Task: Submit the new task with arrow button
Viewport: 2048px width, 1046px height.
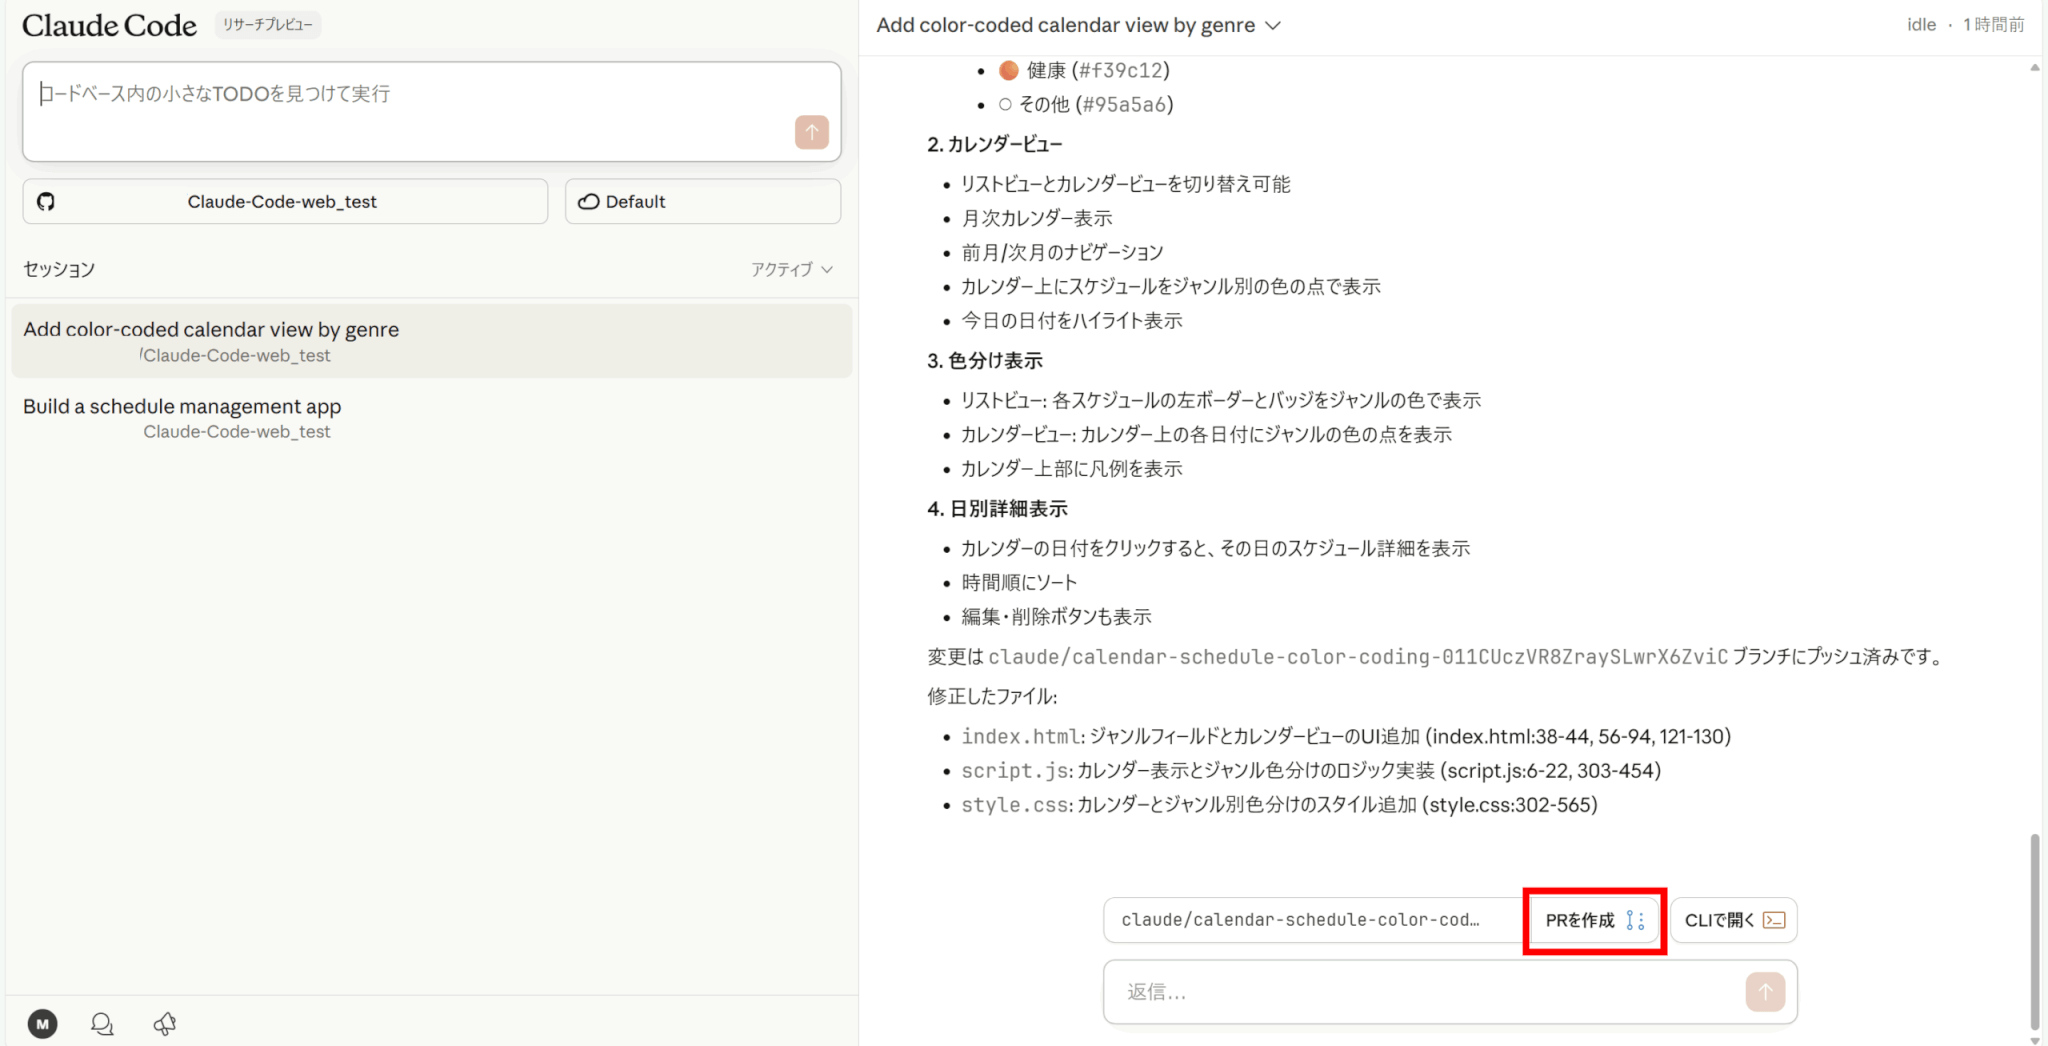Action: (811, 132)
